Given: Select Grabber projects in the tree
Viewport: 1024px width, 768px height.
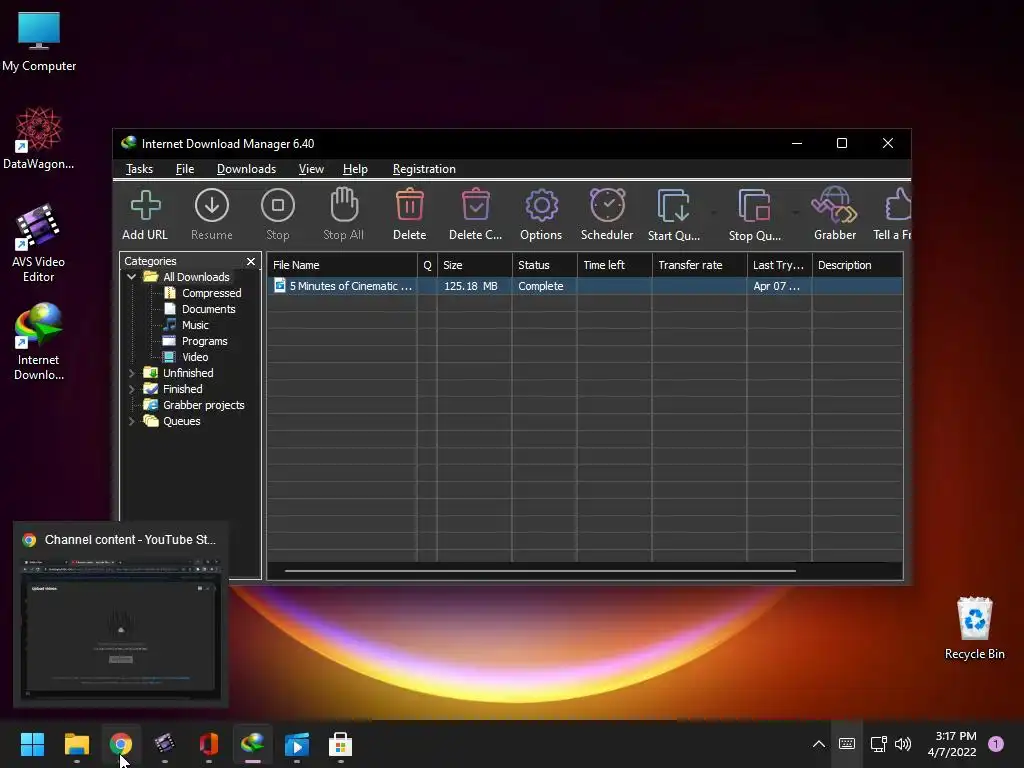Looking at the screenshot, I should click(x=203, y=405).
